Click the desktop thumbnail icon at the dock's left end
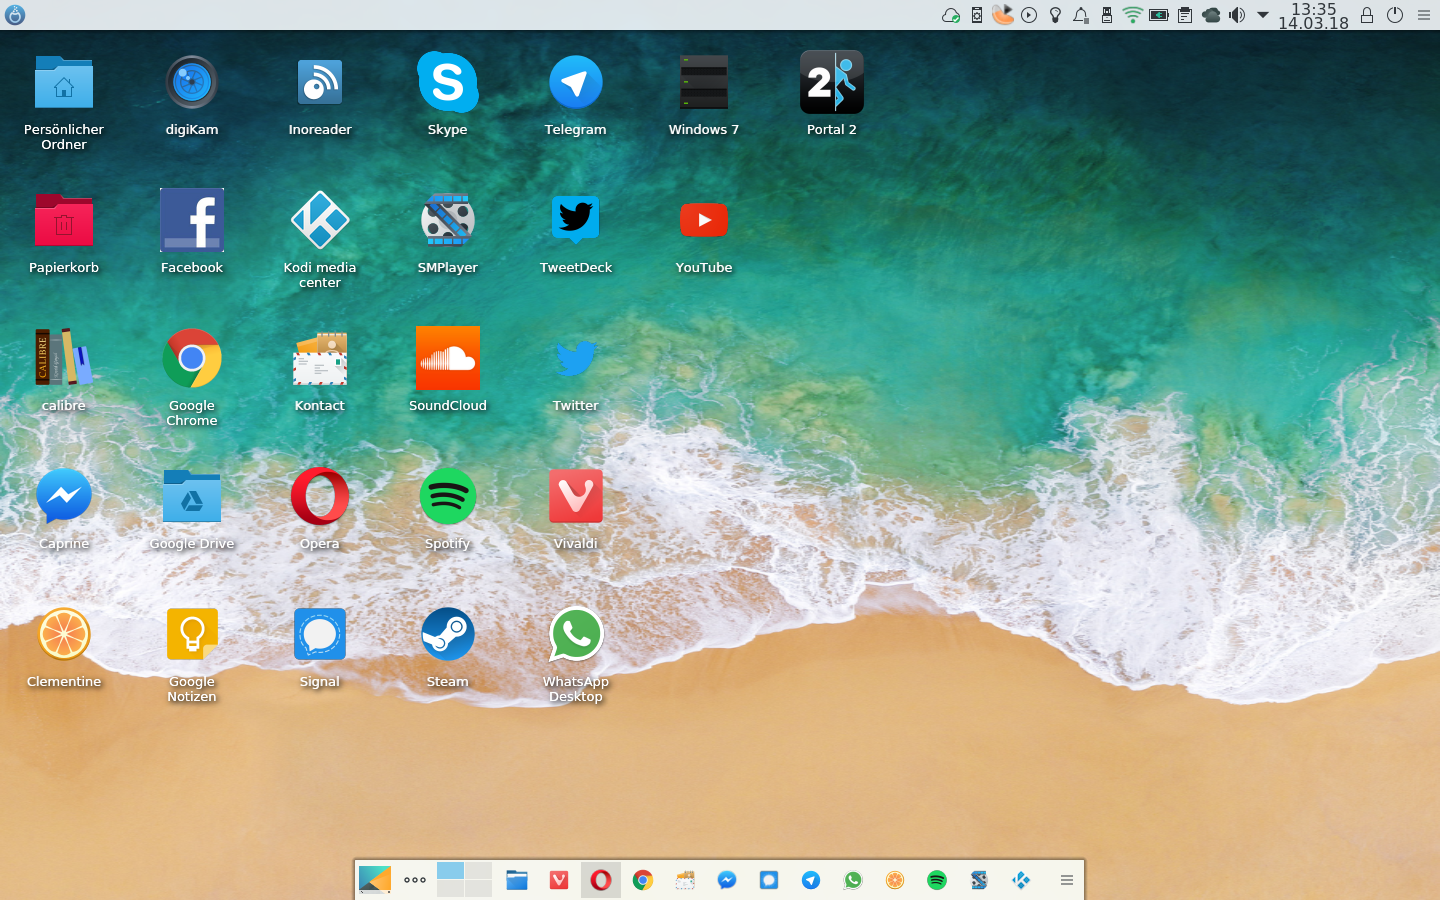The height and width of the screenshot is (900, 1440). click(375, 880)
